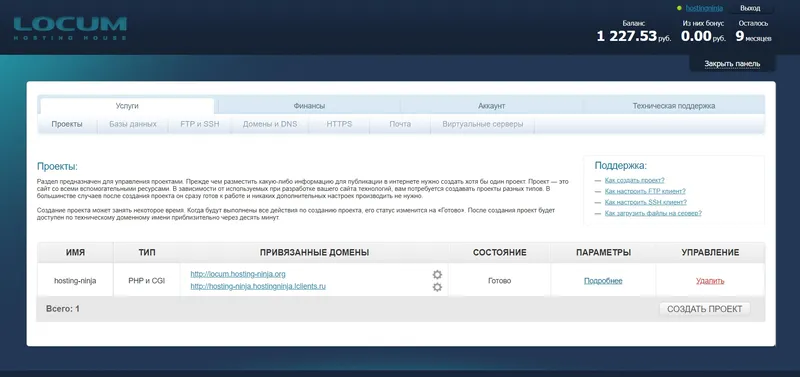Click Удалить to delete hosting-ninja project

710,281
